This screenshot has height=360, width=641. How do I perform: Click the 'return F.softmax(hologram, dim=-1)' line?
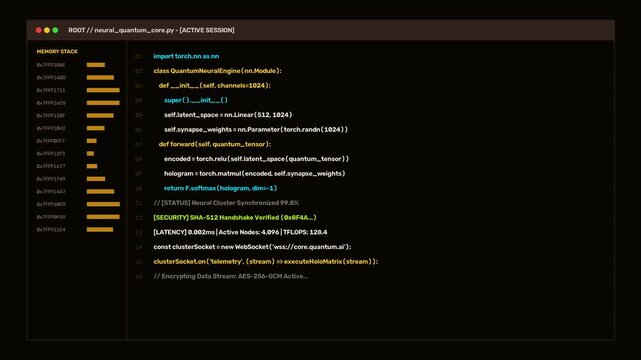(221, 188)
